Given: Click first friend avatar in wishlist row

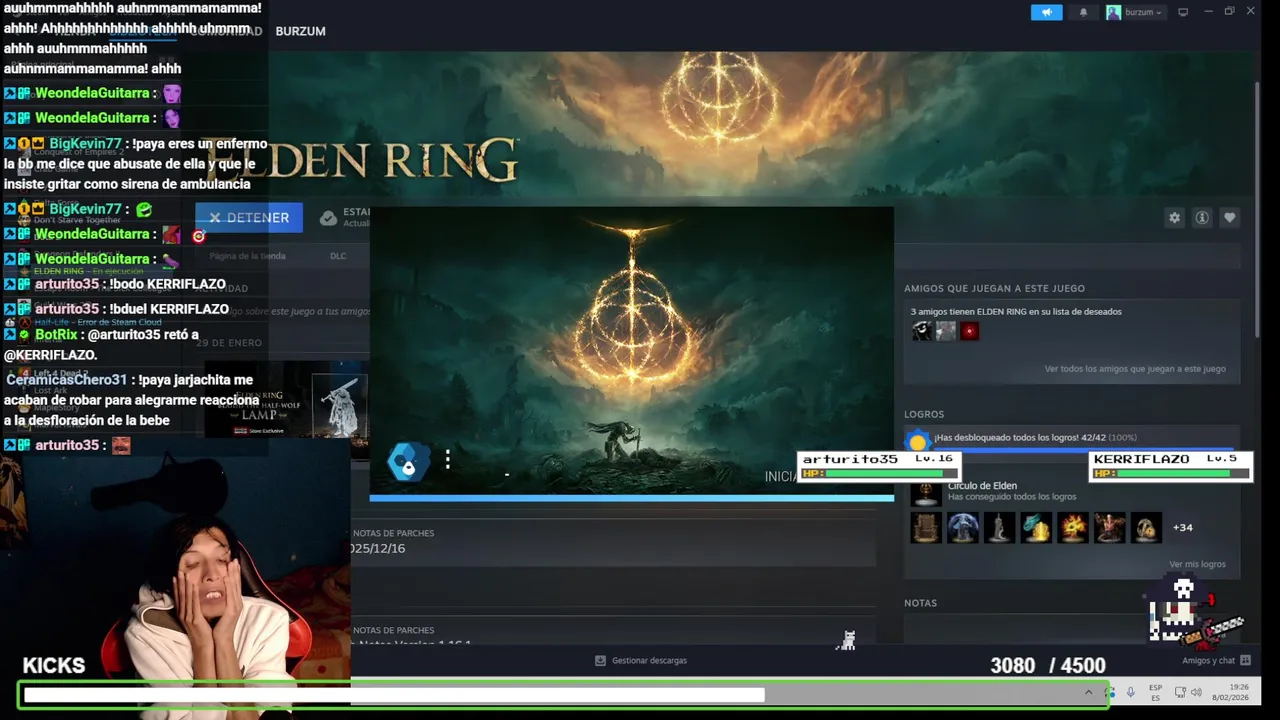Looking at the screenshot, I should tap(921, 331).
